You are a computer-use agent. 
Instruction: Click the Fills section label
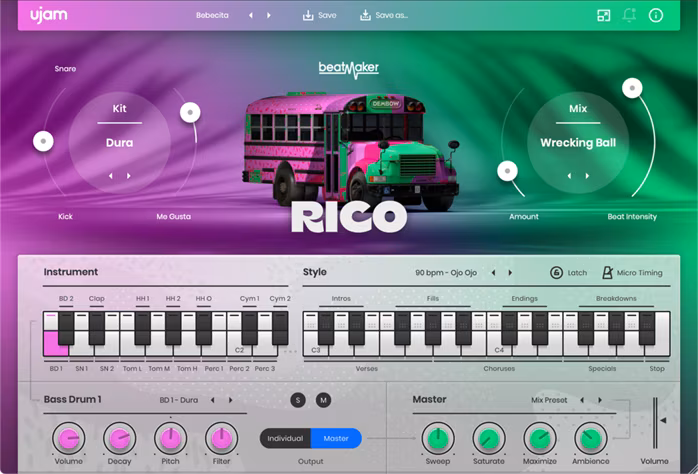click(x=433, y=299)
